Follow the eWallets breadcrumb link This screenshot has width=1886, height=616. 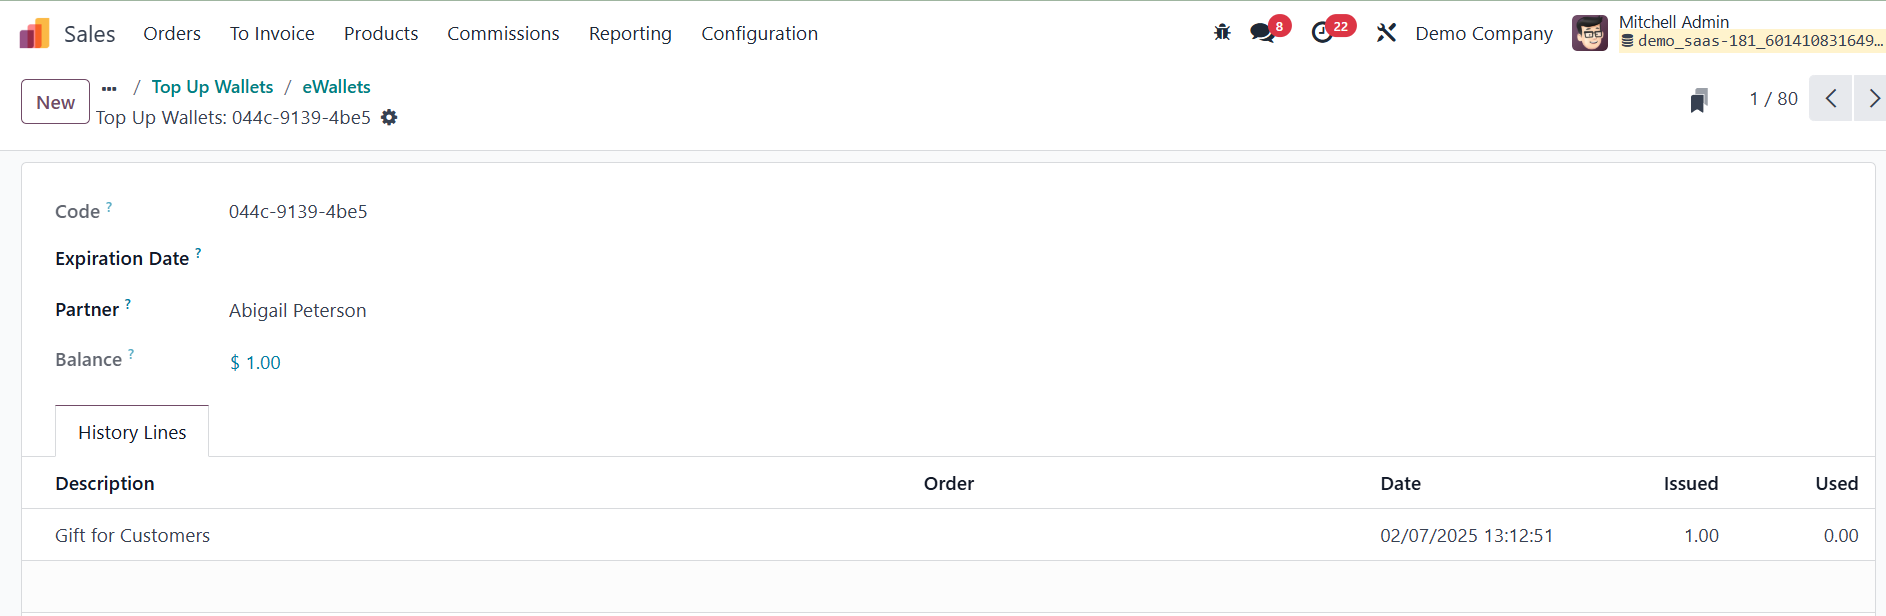pos(336,87)
